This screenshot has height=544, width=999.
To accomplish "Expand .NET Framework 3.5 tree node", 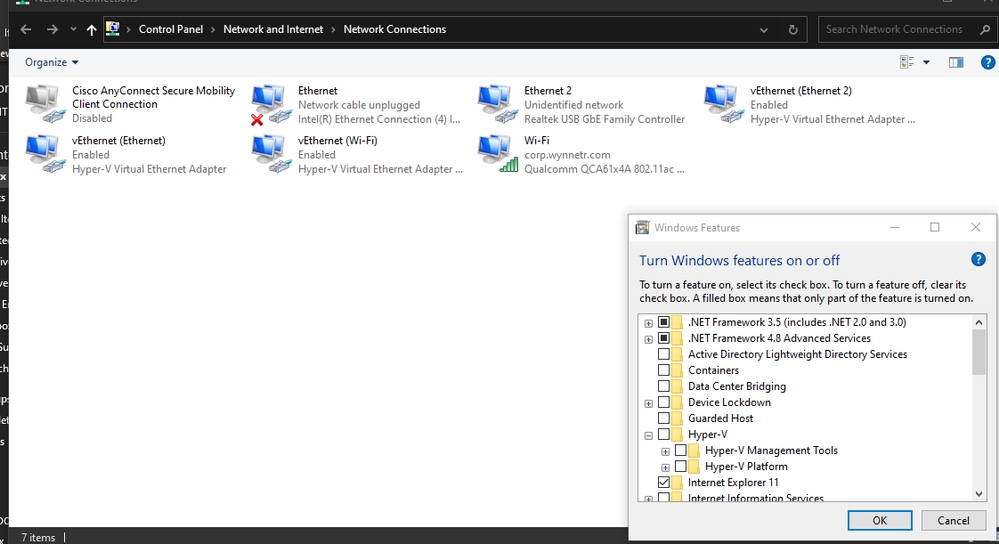I will pos(649,323).
